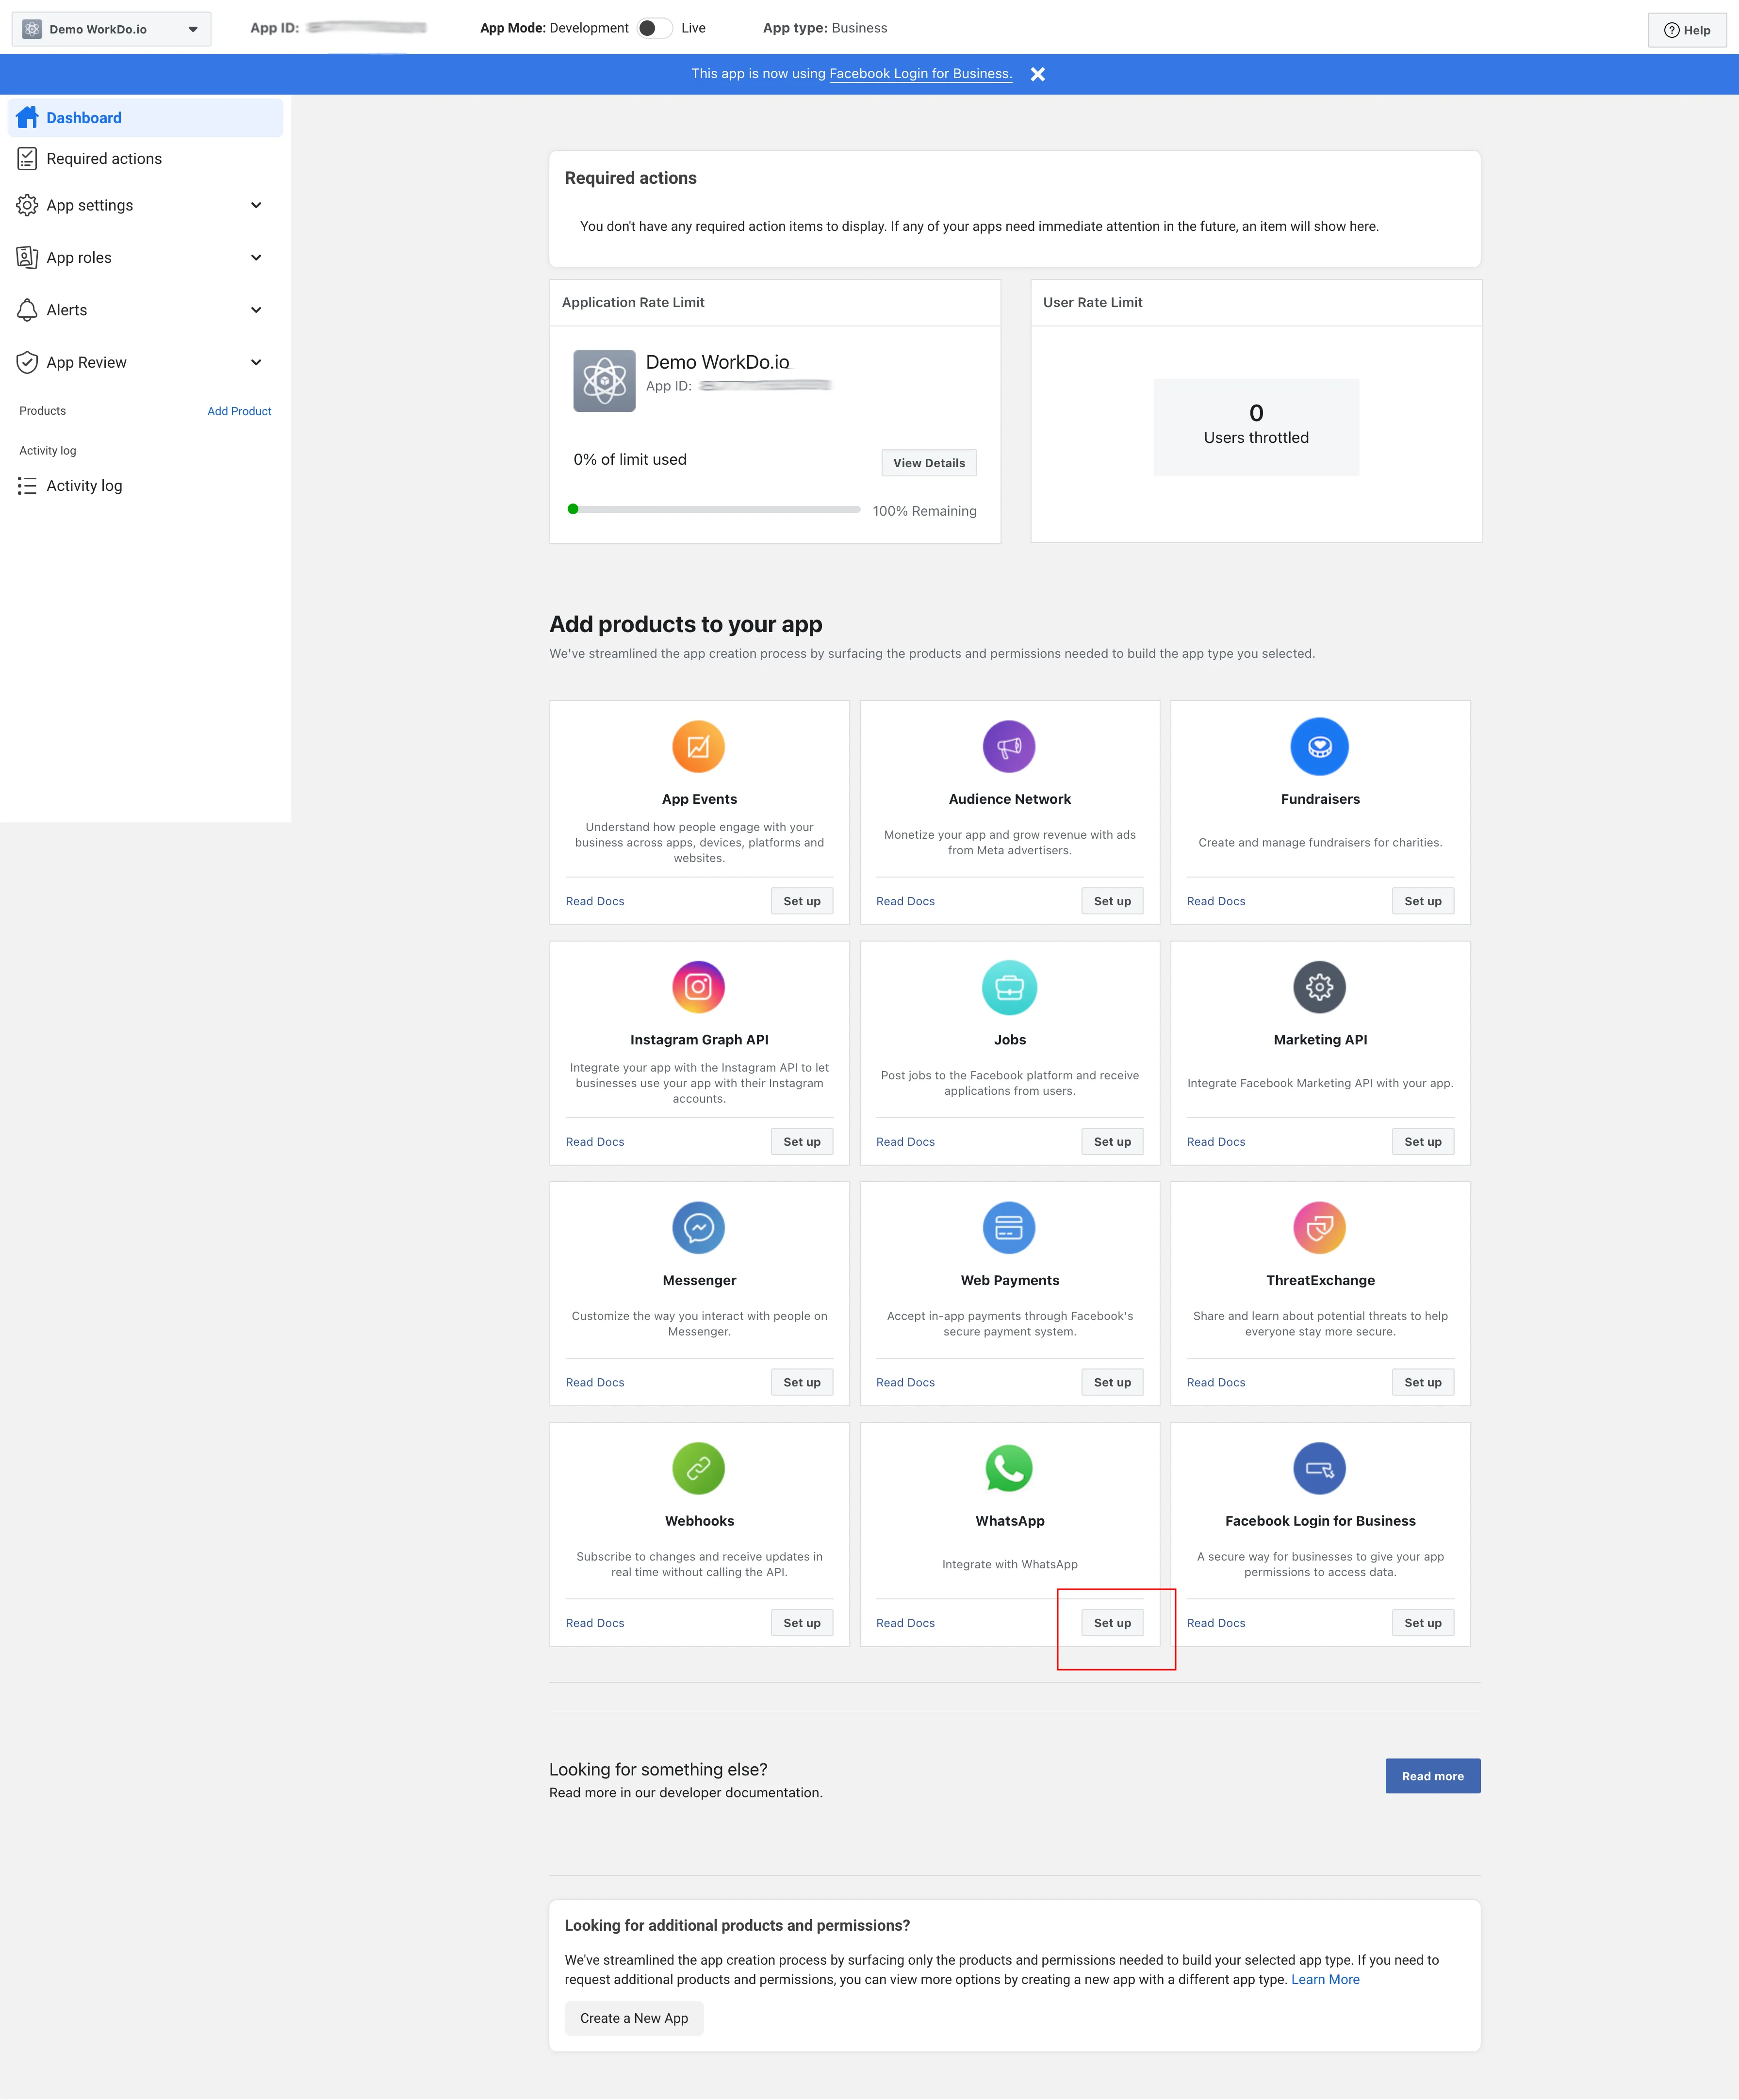Click the Messenger product icon
1739x2100 pixels.
698,1227
